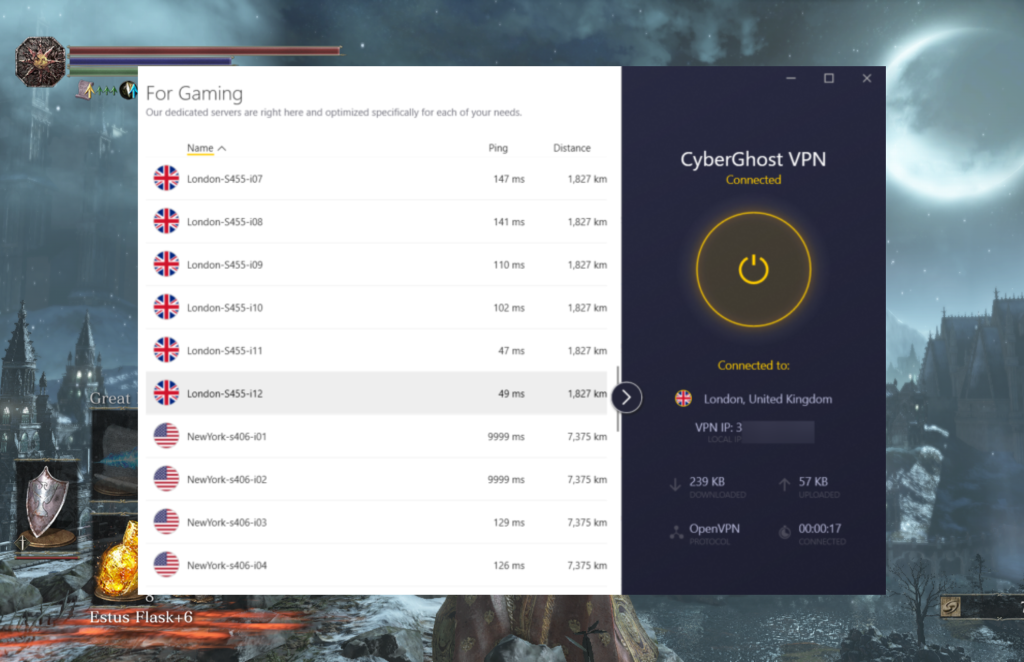Click the US flag icon beside NewYork-s406-i01
This screenshot has height=662, width=1024.
(x=166, y=435)
